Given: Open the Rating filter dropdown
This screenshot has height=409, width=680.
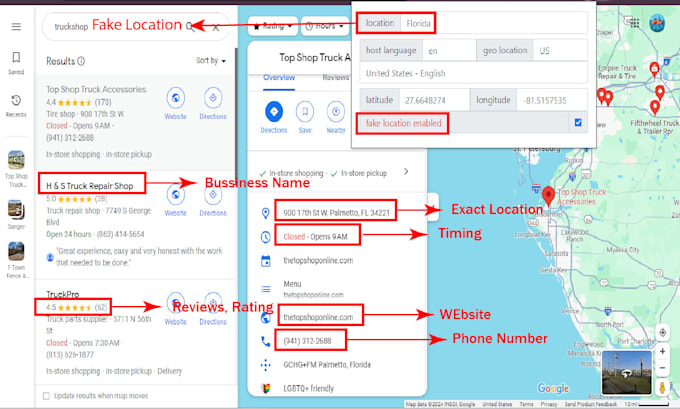Looking at the screenshot, I should pos(273,26).
